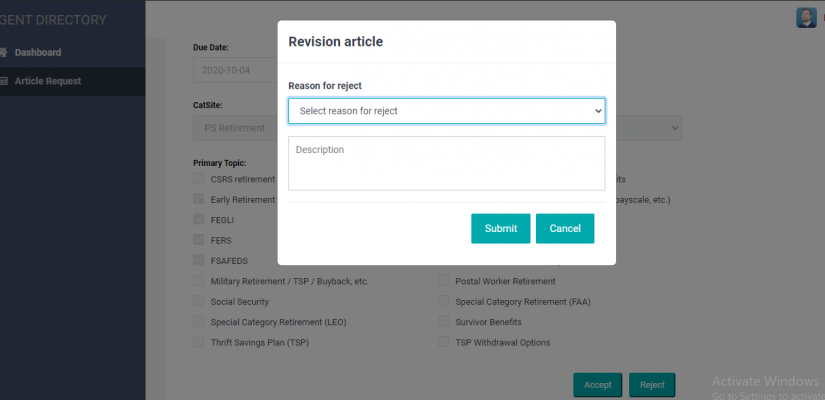This screenshot has width=825, height=400.
Task: Tick the Survivor Benefits checkbox
Action: [444, 322]
